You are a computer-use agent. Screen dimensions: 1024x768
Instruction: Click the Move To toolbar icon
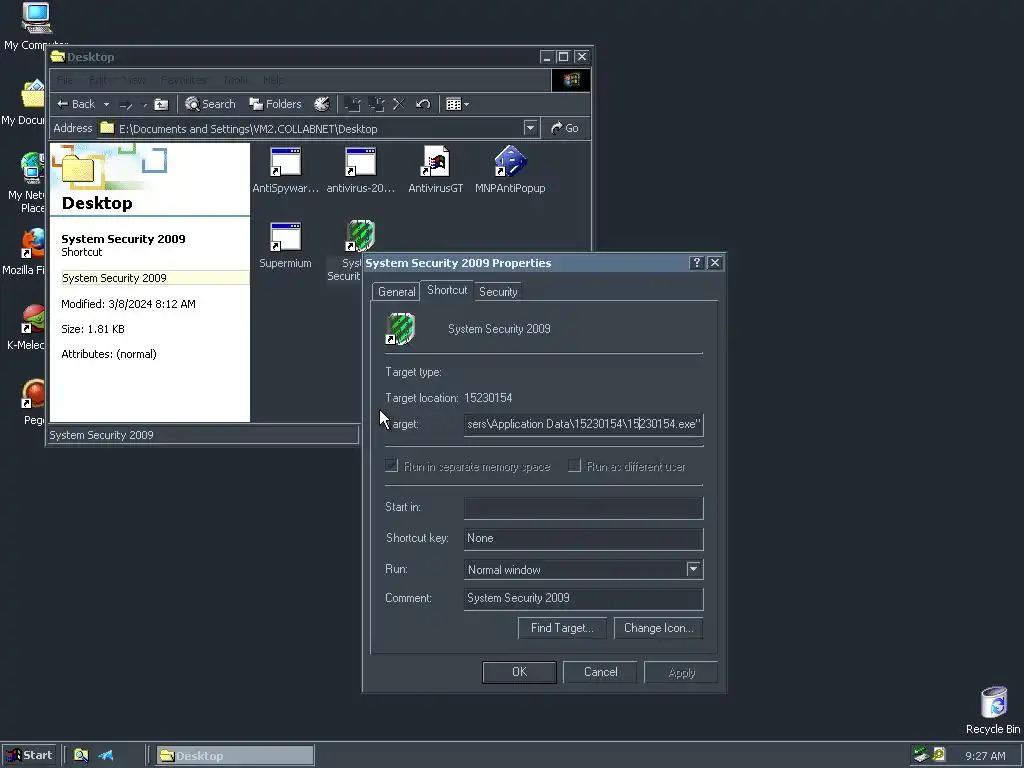[x=353, y=104]
